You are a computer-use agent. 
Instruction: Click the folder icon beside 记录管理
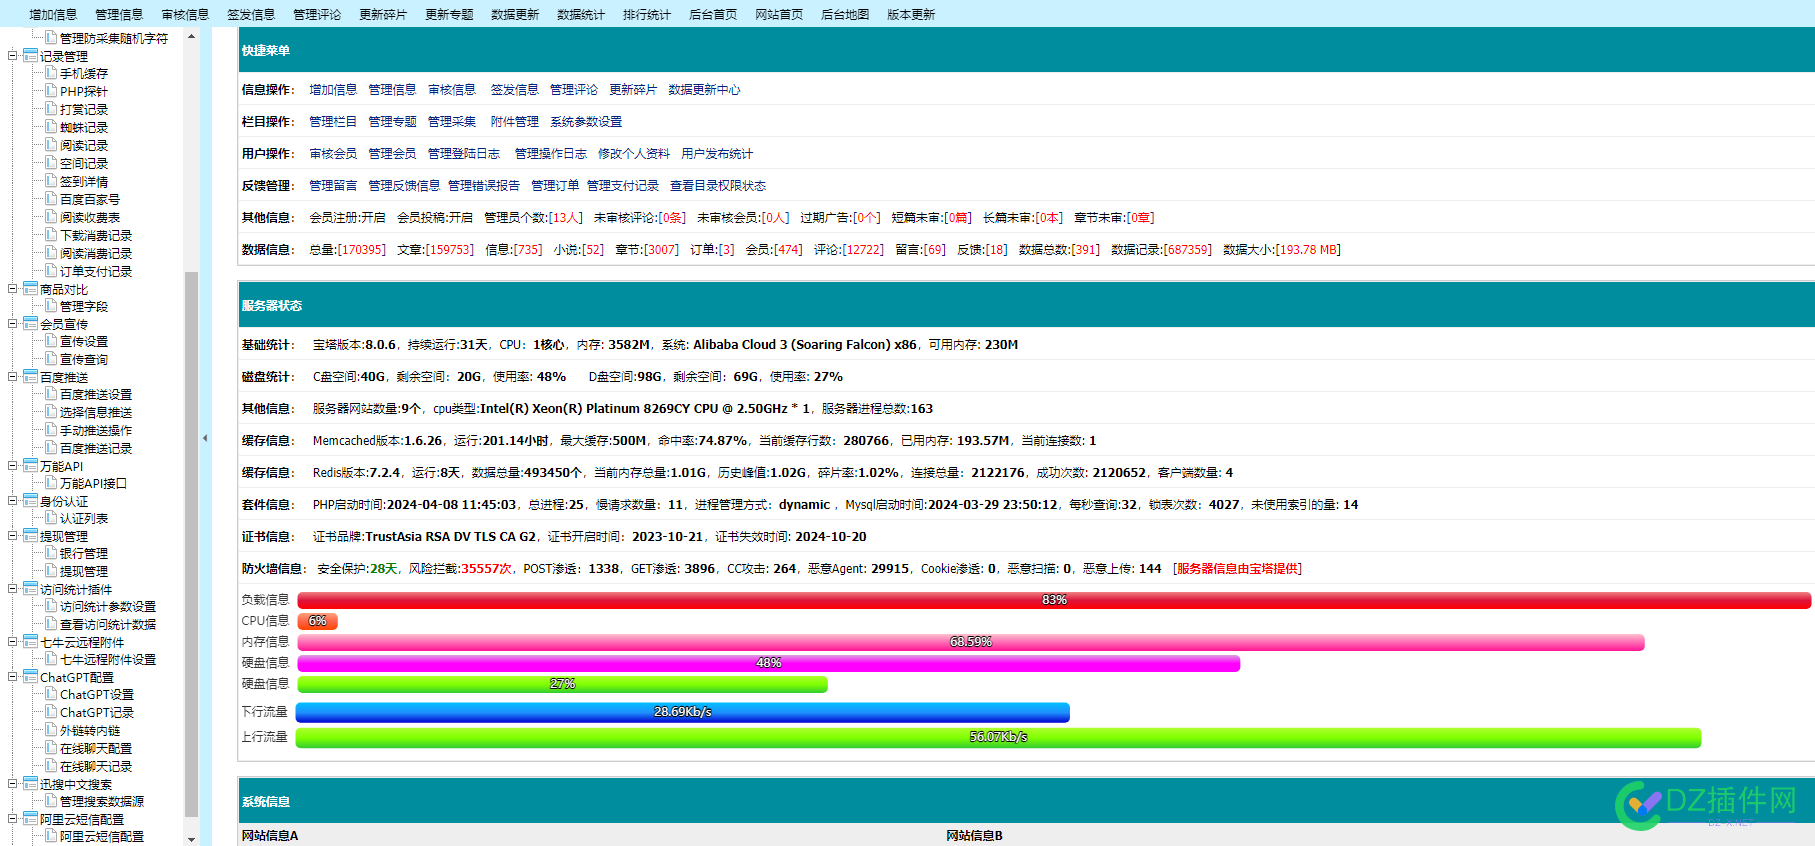click(30, 56)
